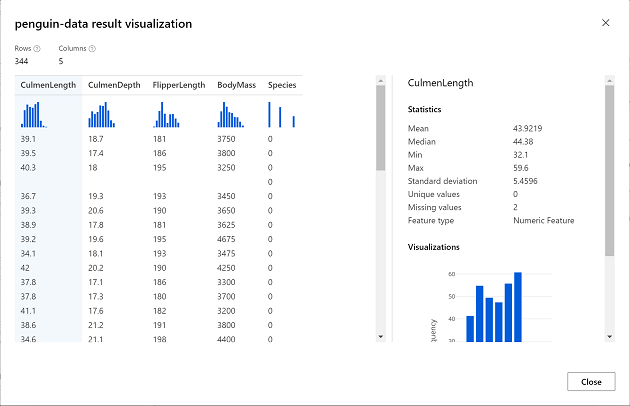Open the Rows info tooltip icon
This screenshot has width=630, height=406.
coord(37,49)
